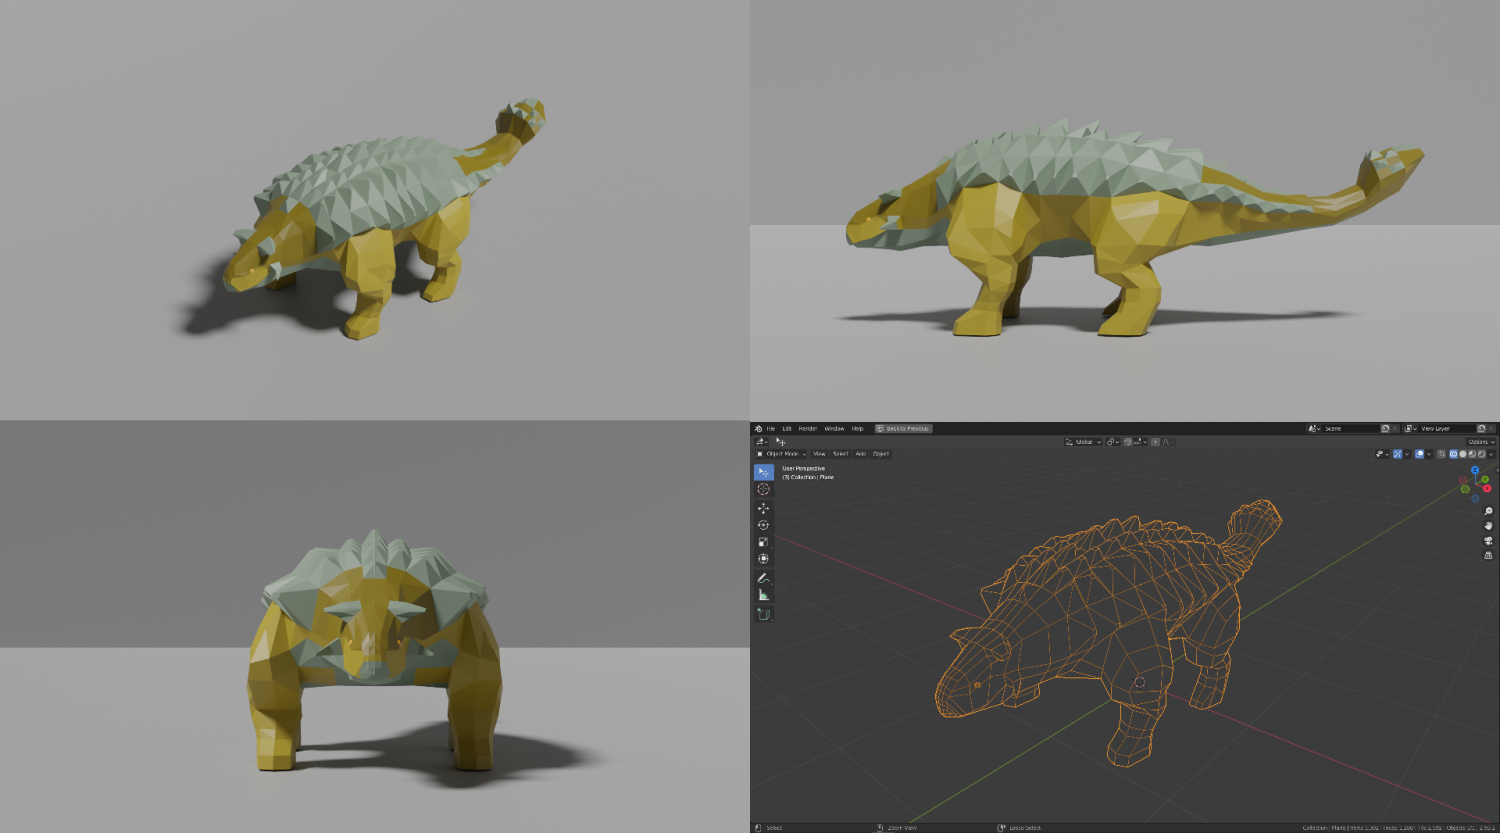This screenshot has width=1500, height=833.
Task: Open the object types visibility dropdown
Action: click(x=1381, y=454)
